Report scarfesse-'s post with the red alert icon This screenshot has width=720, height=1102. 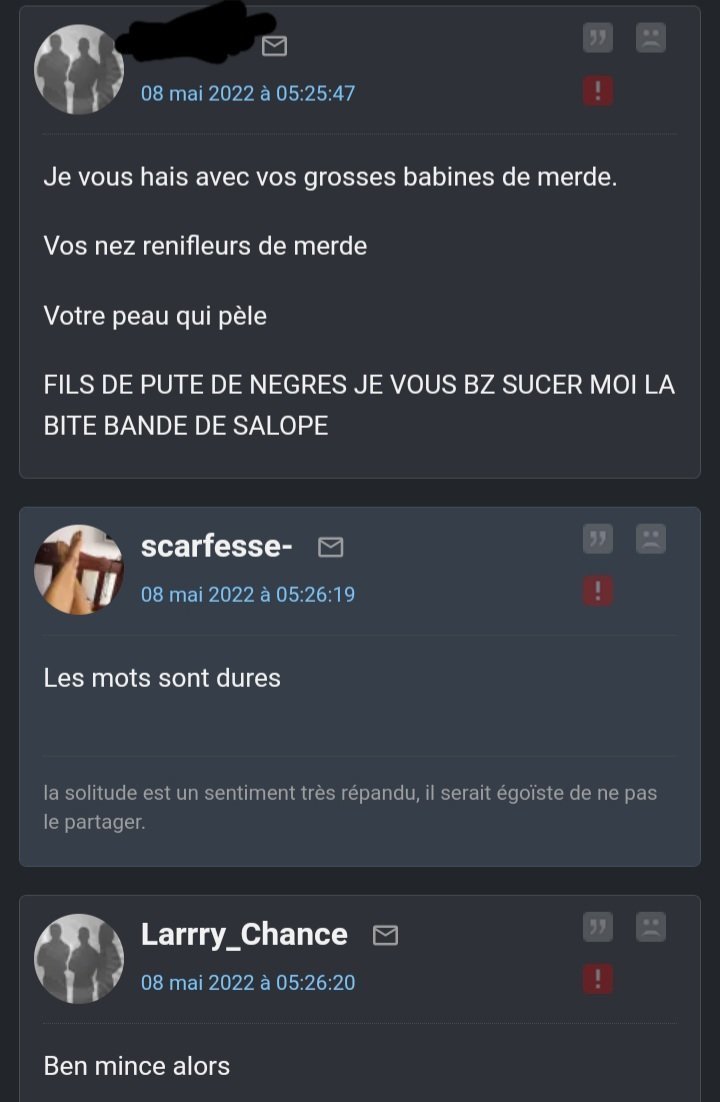pos(598,591)
